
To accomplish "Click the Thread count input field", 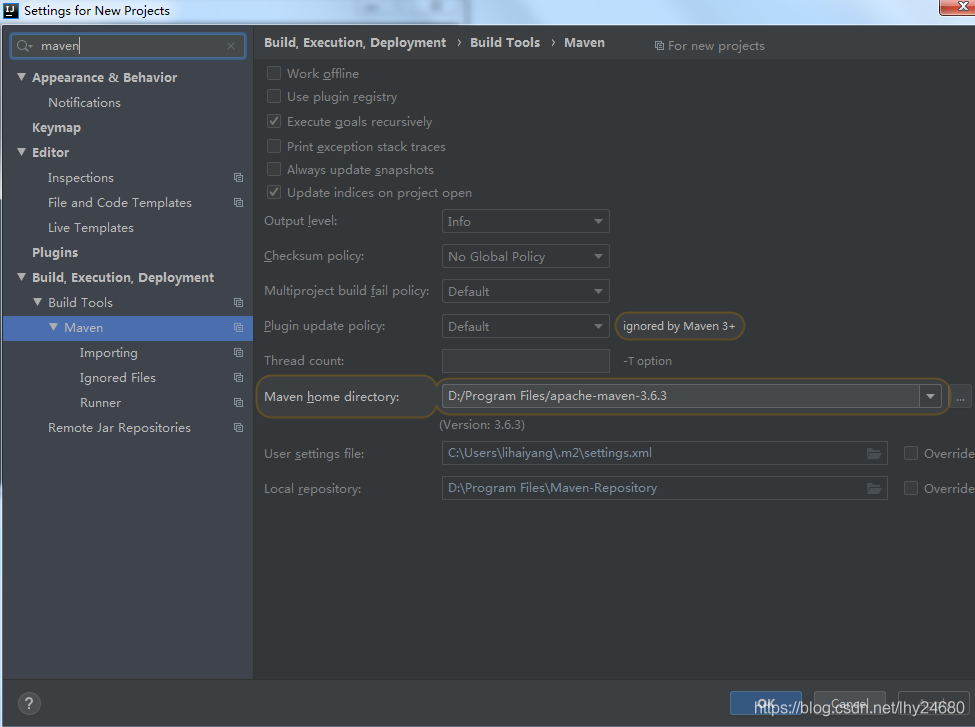I will point(525,361).
